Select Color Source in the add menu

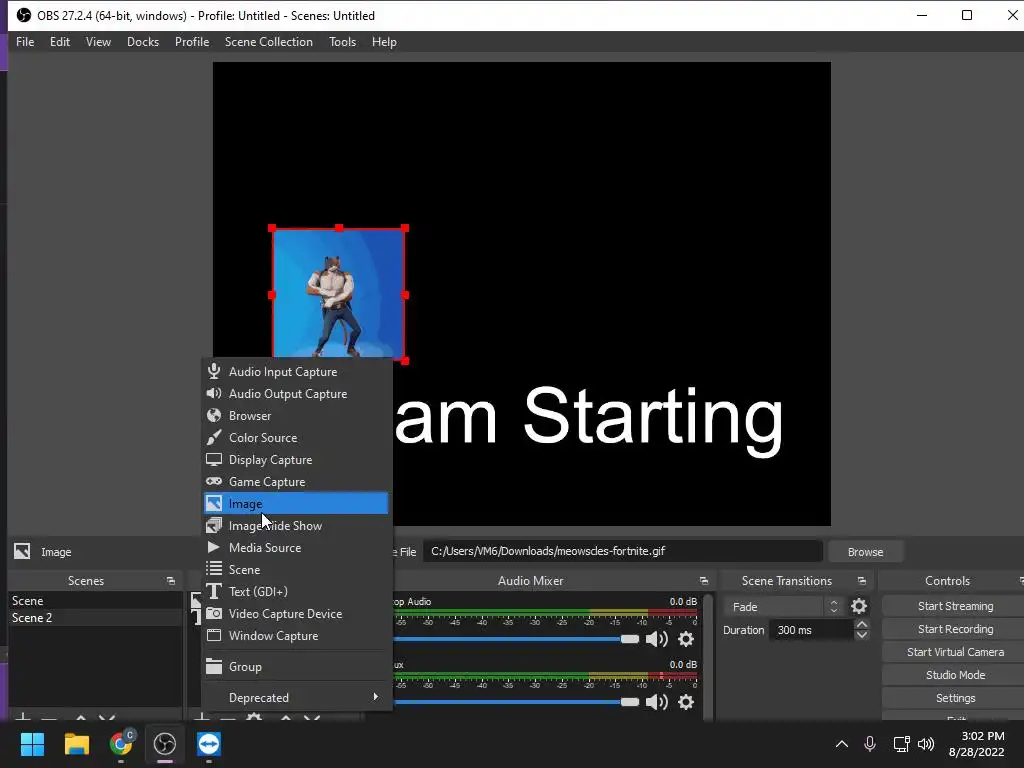pyautogui.click(x=295, y=438)
